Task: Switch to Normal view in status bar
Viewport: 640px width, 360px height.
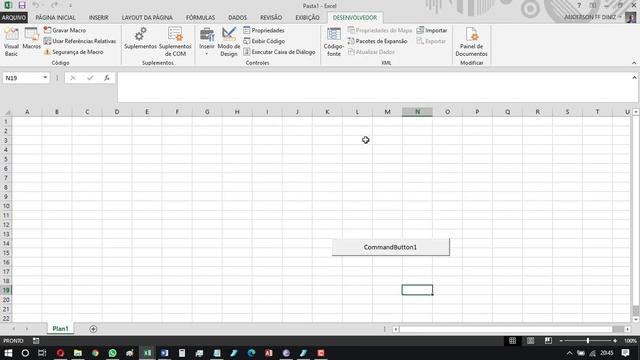Action: click(512, 340)
